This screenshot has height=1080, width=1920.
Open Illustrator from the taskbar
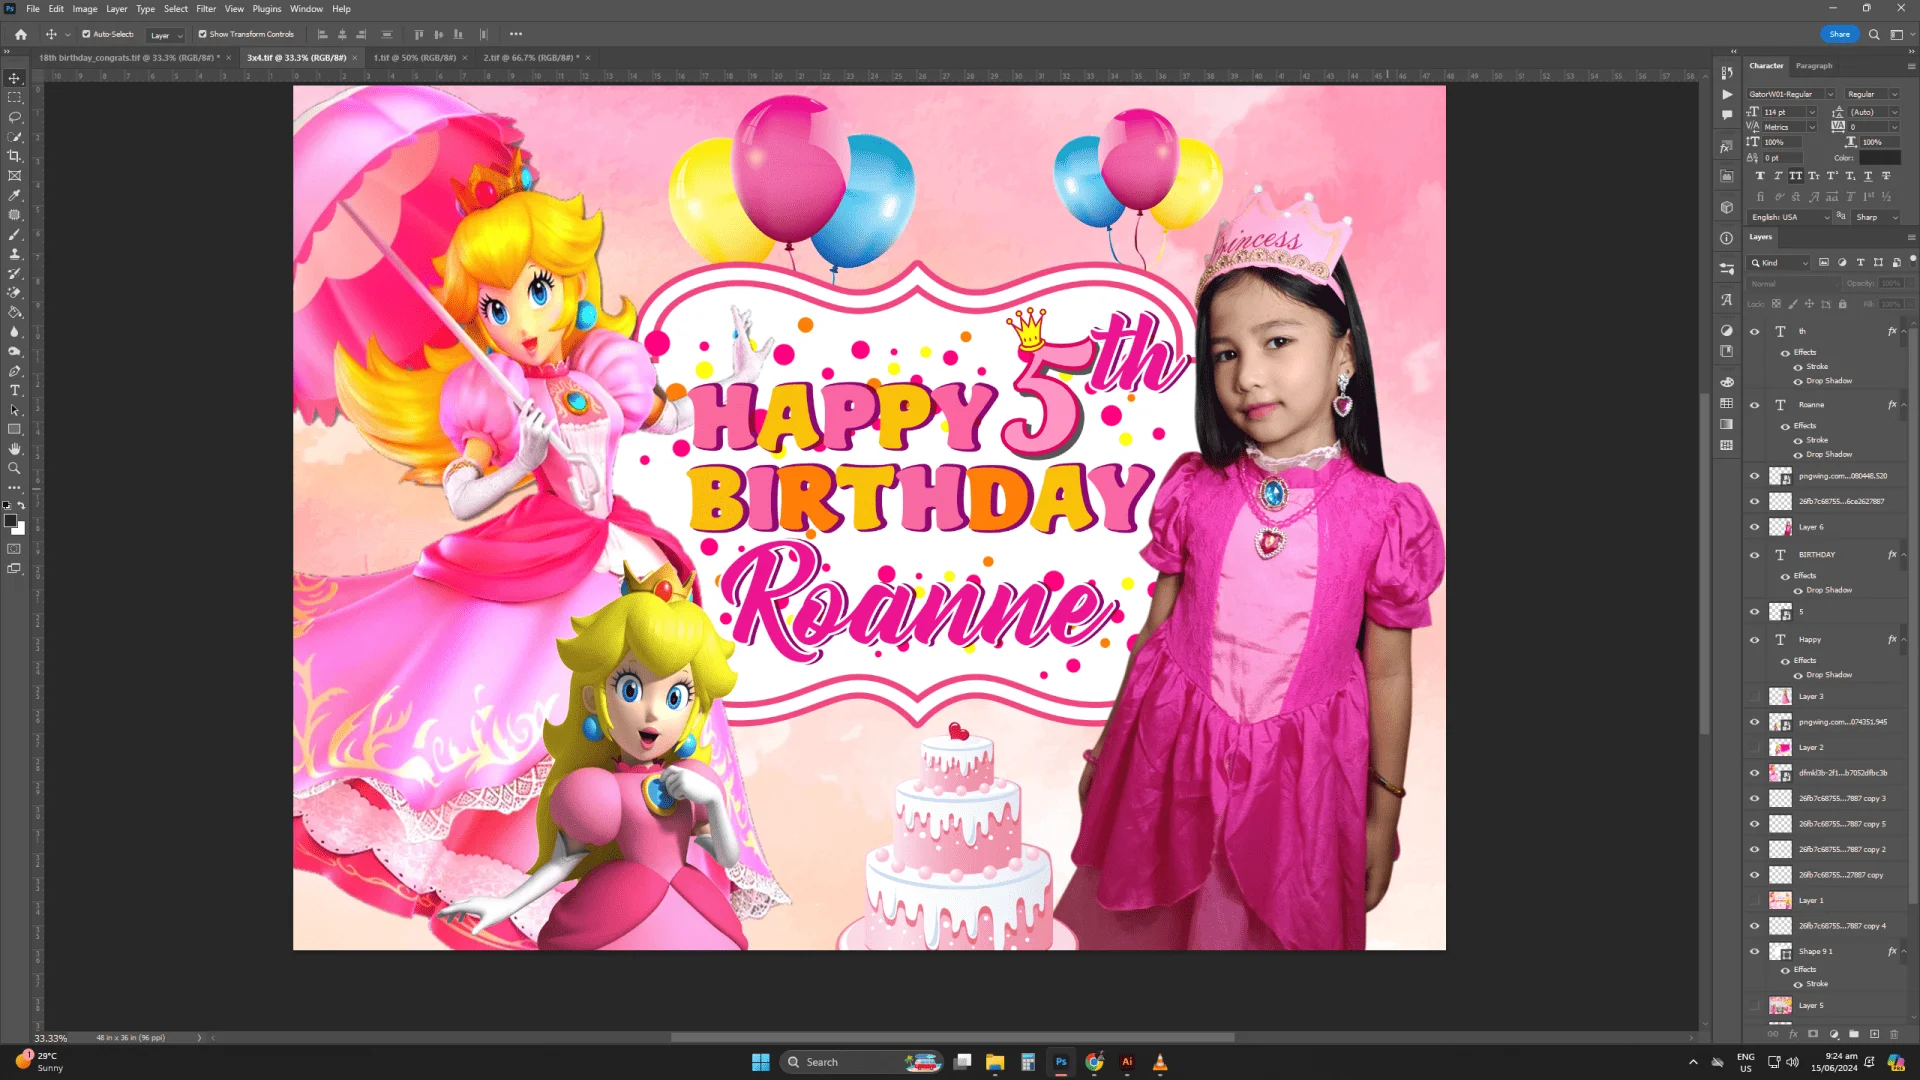(1127, 1062)
